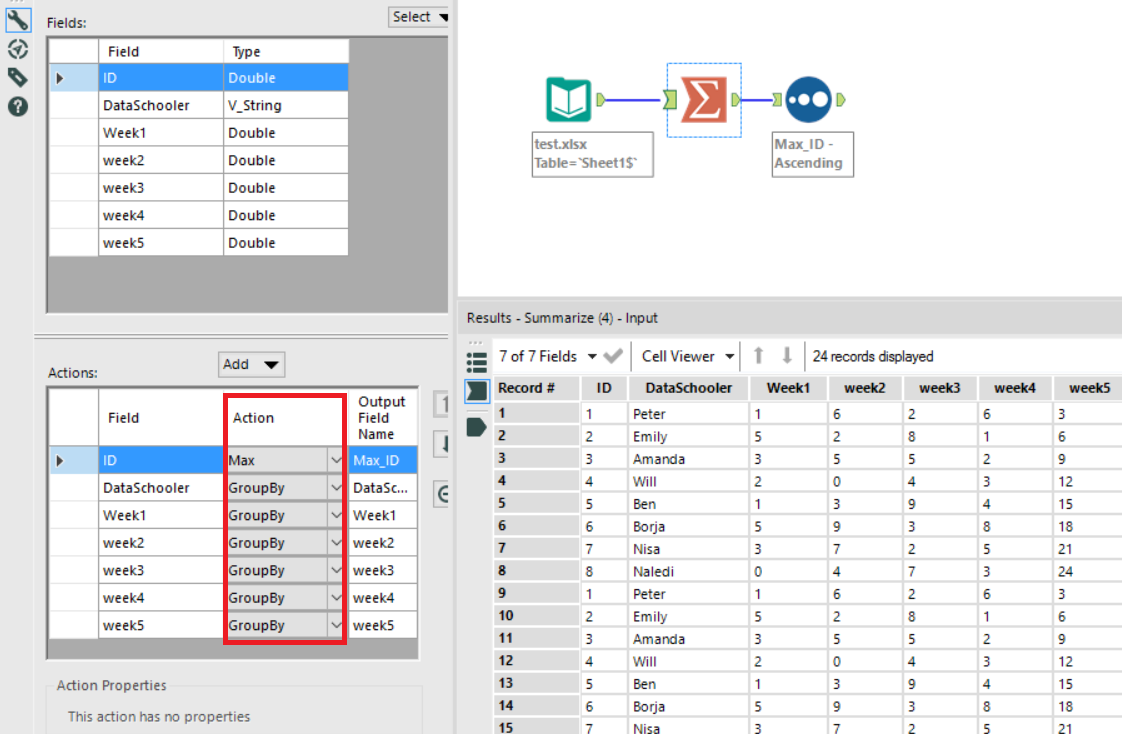This screenshot has height=734, width=1122.
Task: Expand the Max action dropdown for ID
Action: [335, 461]
